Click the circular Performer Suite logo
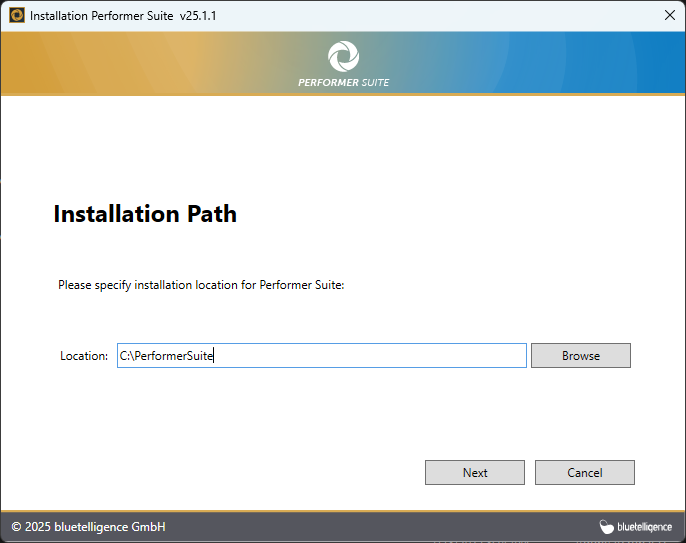 (x=343, y=56)
